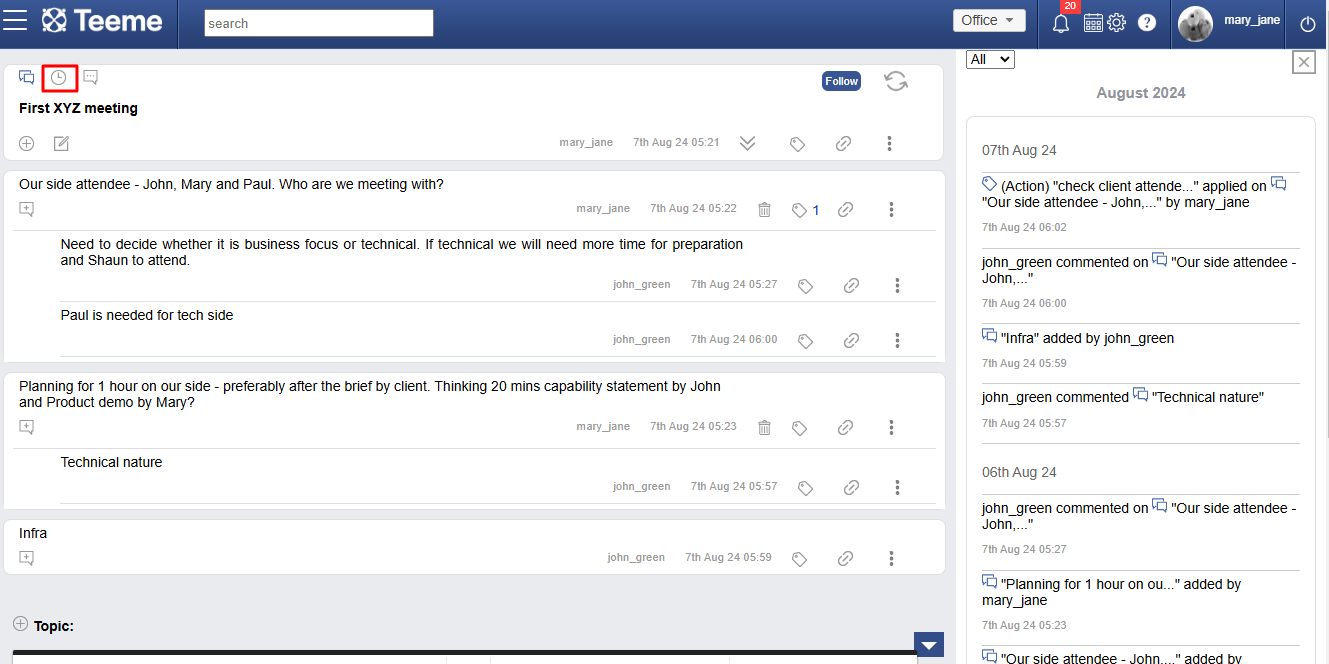Screen dimensions: 1329x664
Task: Add comment to Our side attendee post
Action: (x=27, y=209)
